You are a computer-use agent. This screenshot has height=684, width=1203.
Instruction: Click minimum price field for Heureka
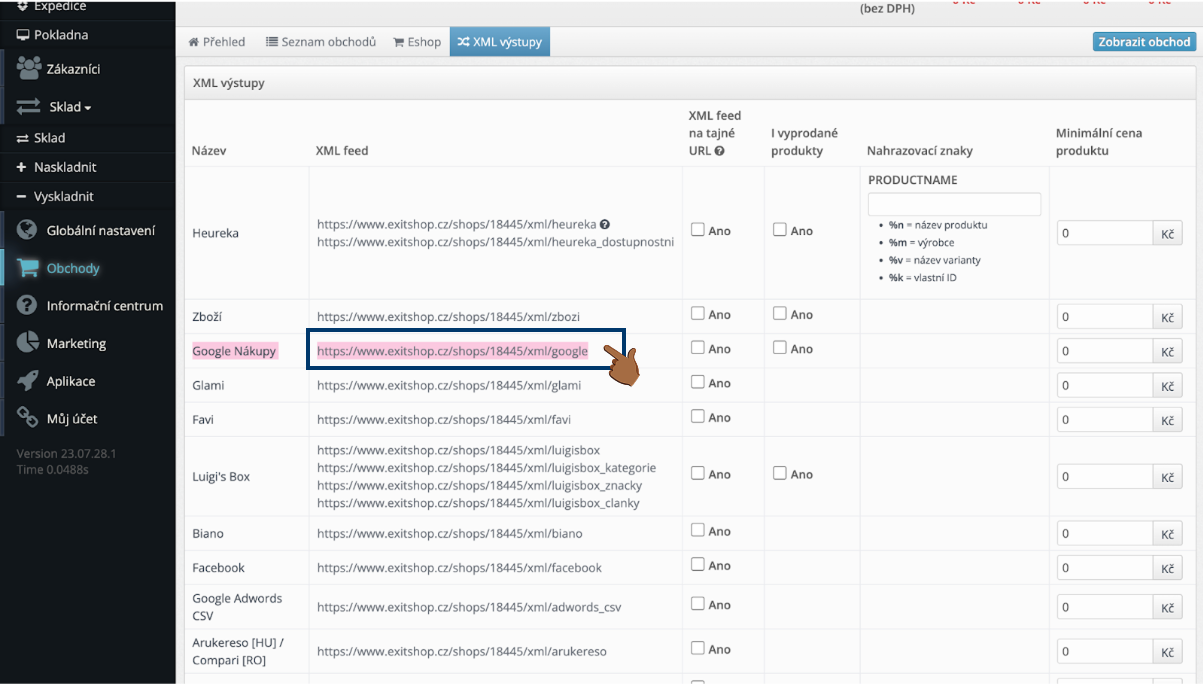[1105, 233]
